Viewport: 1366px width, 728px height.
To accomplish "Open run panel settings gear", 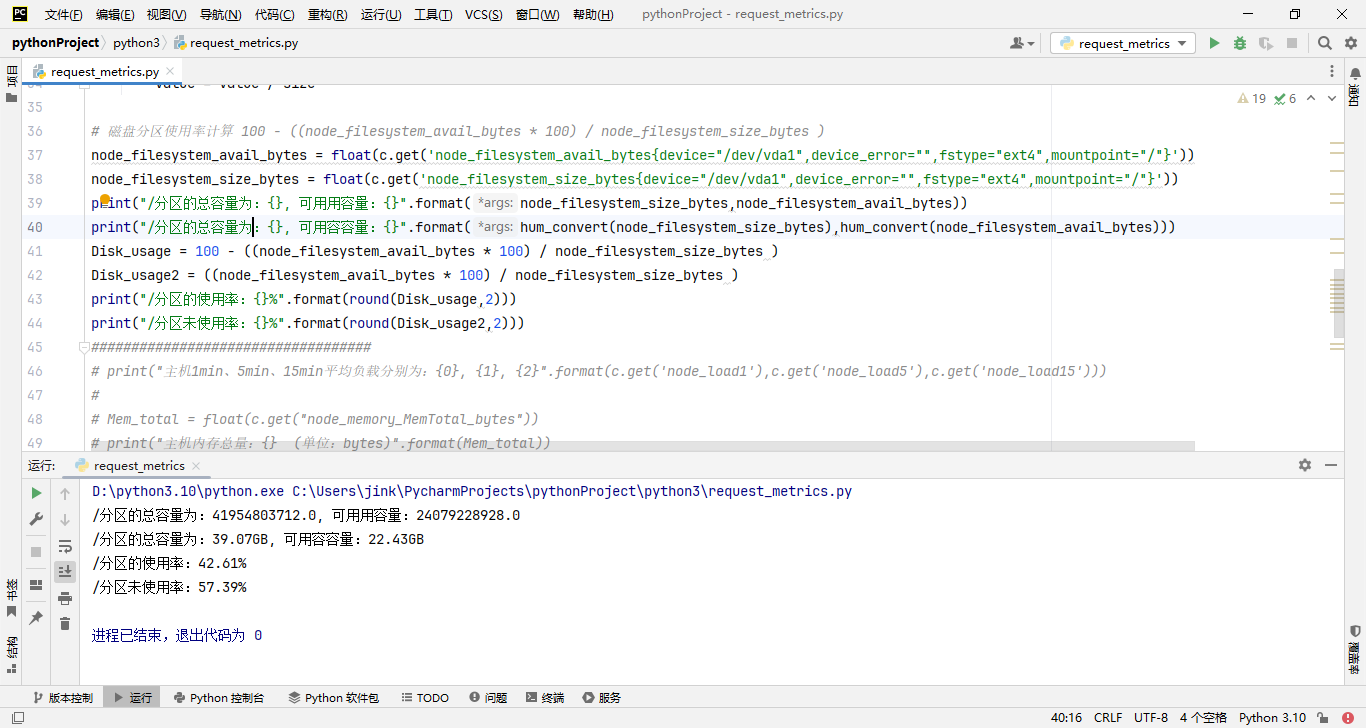I will pos(1304,465).
